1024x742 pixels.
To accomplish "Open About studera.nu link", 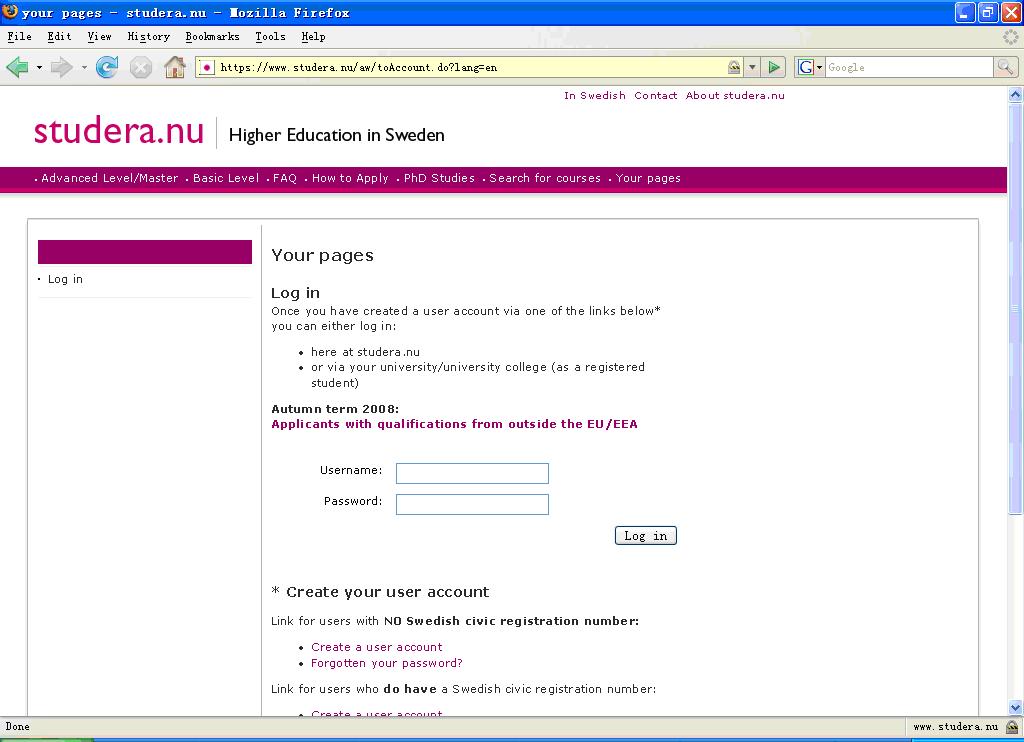I will (x=735, y=95).
